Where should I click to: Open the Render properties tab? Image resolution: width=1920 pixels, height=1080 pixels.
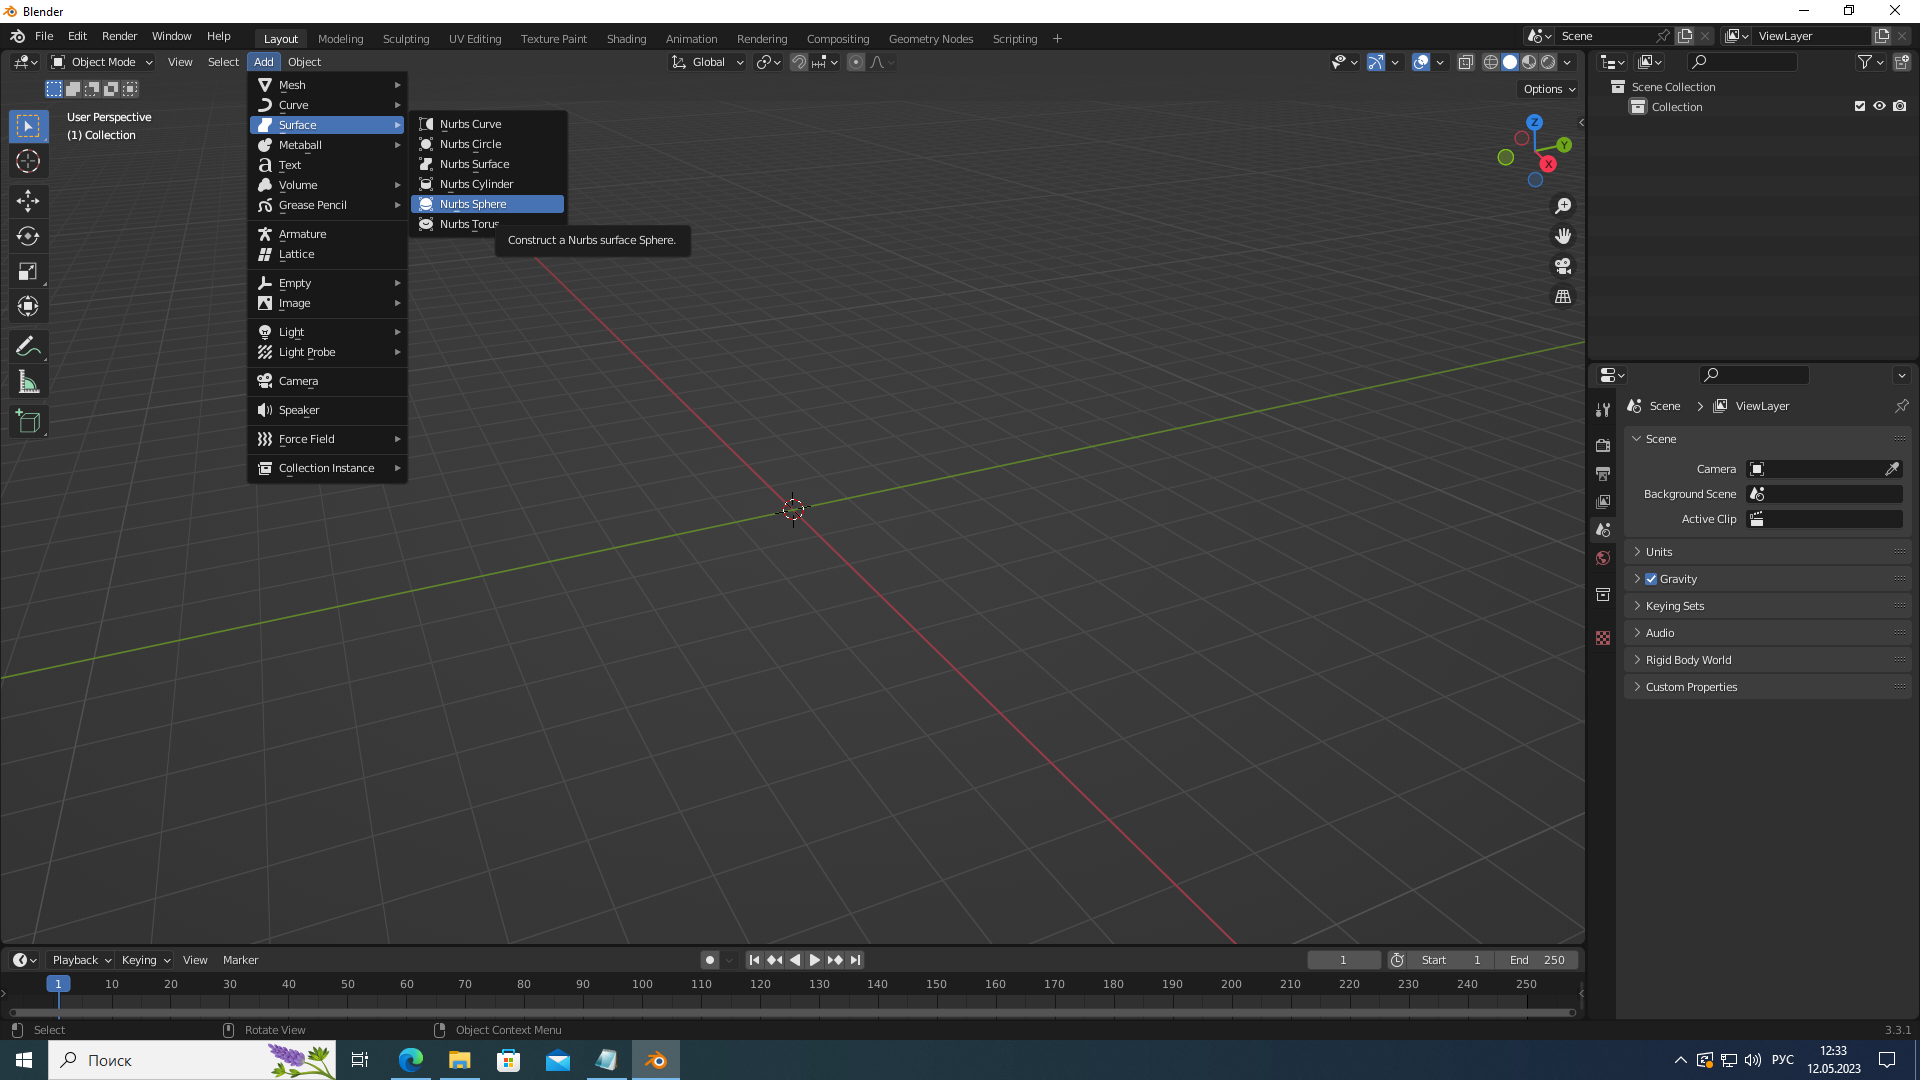pyautogui.click(x=1603, y=445)
